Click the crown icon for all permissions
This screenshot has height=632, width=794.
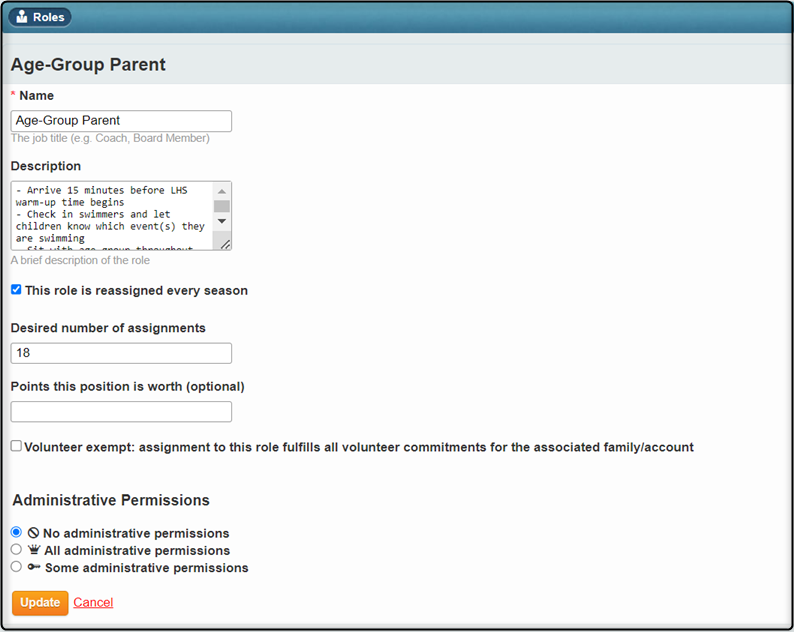click(x=34, y=549)
